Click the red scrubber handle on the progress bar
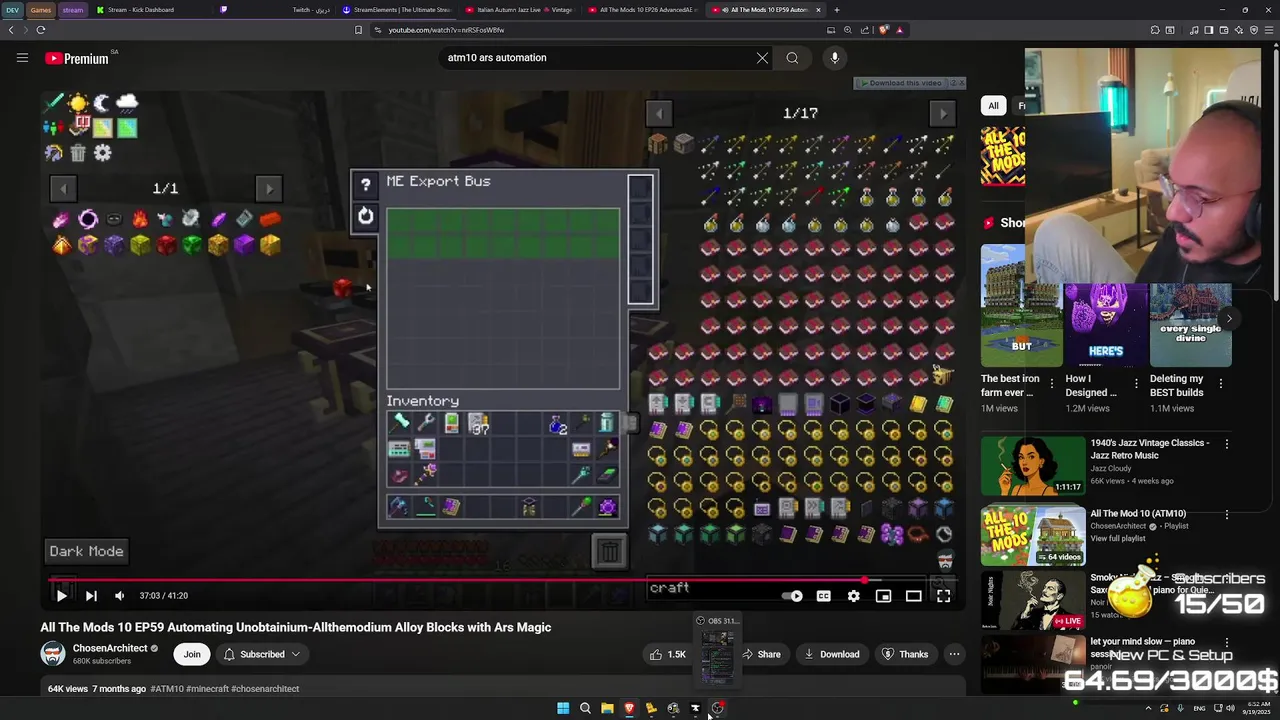Image resolution: width=1280 pixels, height=720 pixels. pyautogui.click(x=863, y=579)
